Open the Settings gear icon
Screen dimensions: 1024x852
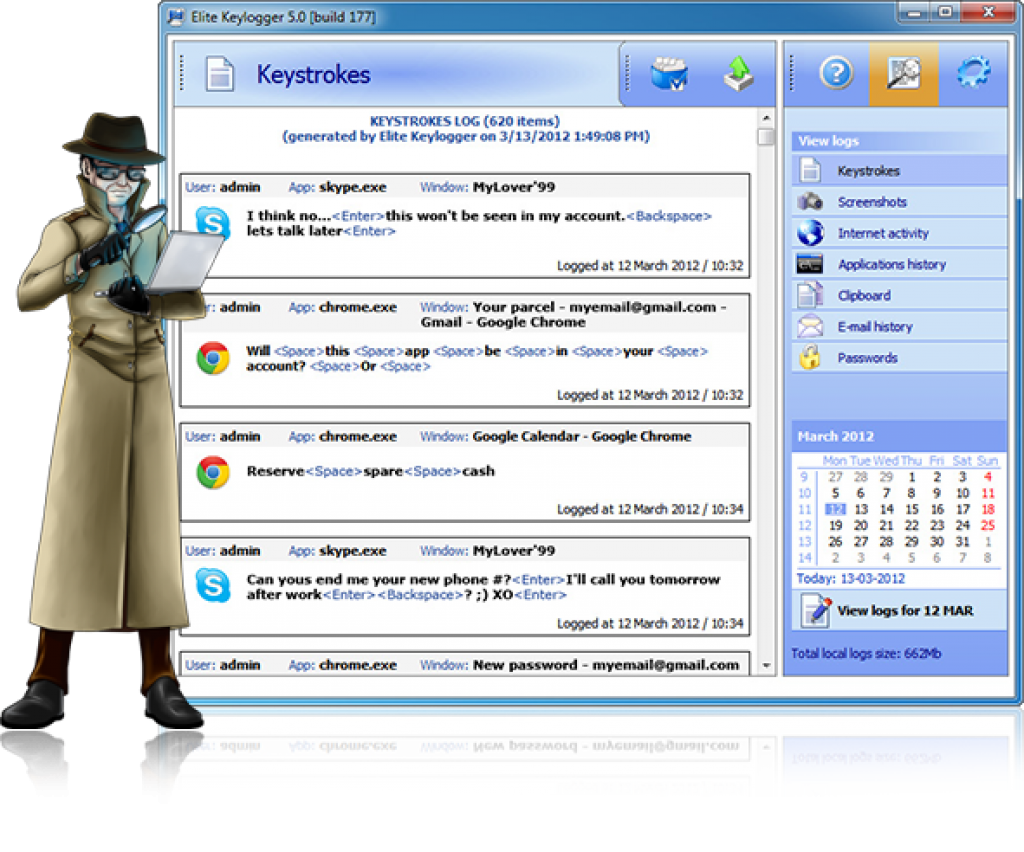[973, 72]
